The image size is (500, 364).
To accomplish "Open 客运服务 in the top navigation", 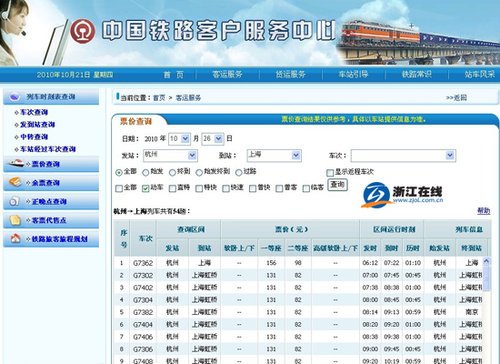I will click(x=227, y=74).
